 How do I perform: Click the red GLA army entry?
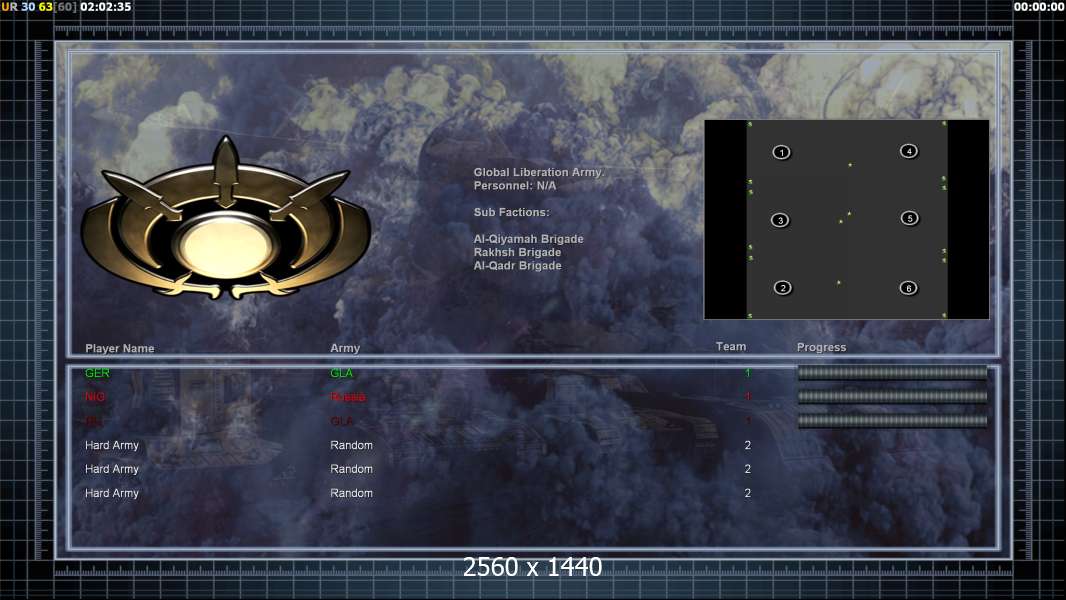(x=341, y=421)
